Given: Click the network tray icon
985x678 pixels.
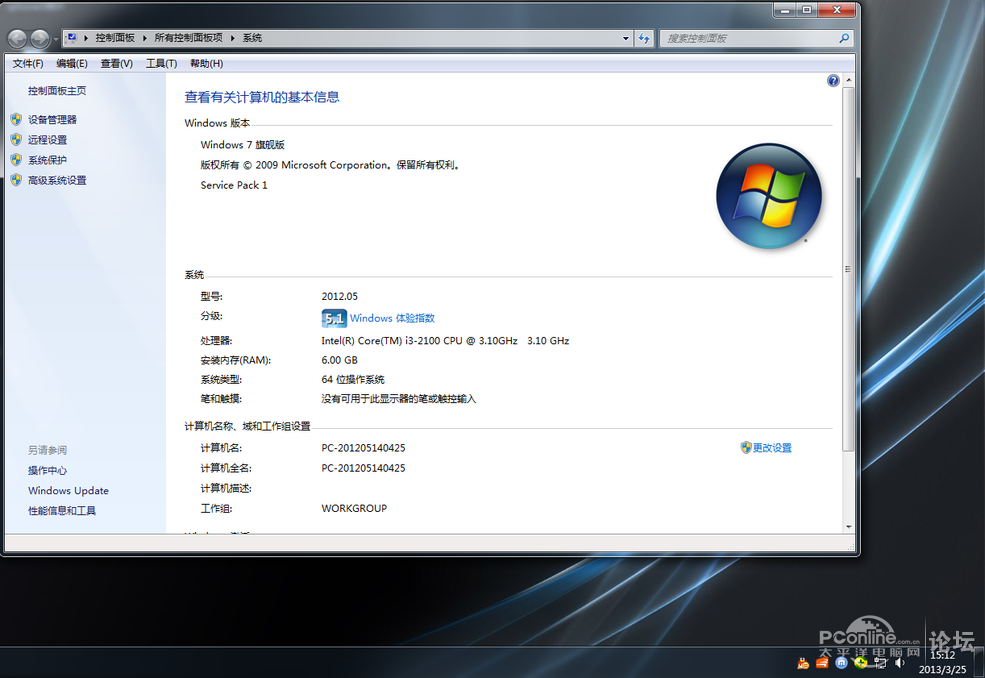Looking at the screenshot, I should coord(880,663).
